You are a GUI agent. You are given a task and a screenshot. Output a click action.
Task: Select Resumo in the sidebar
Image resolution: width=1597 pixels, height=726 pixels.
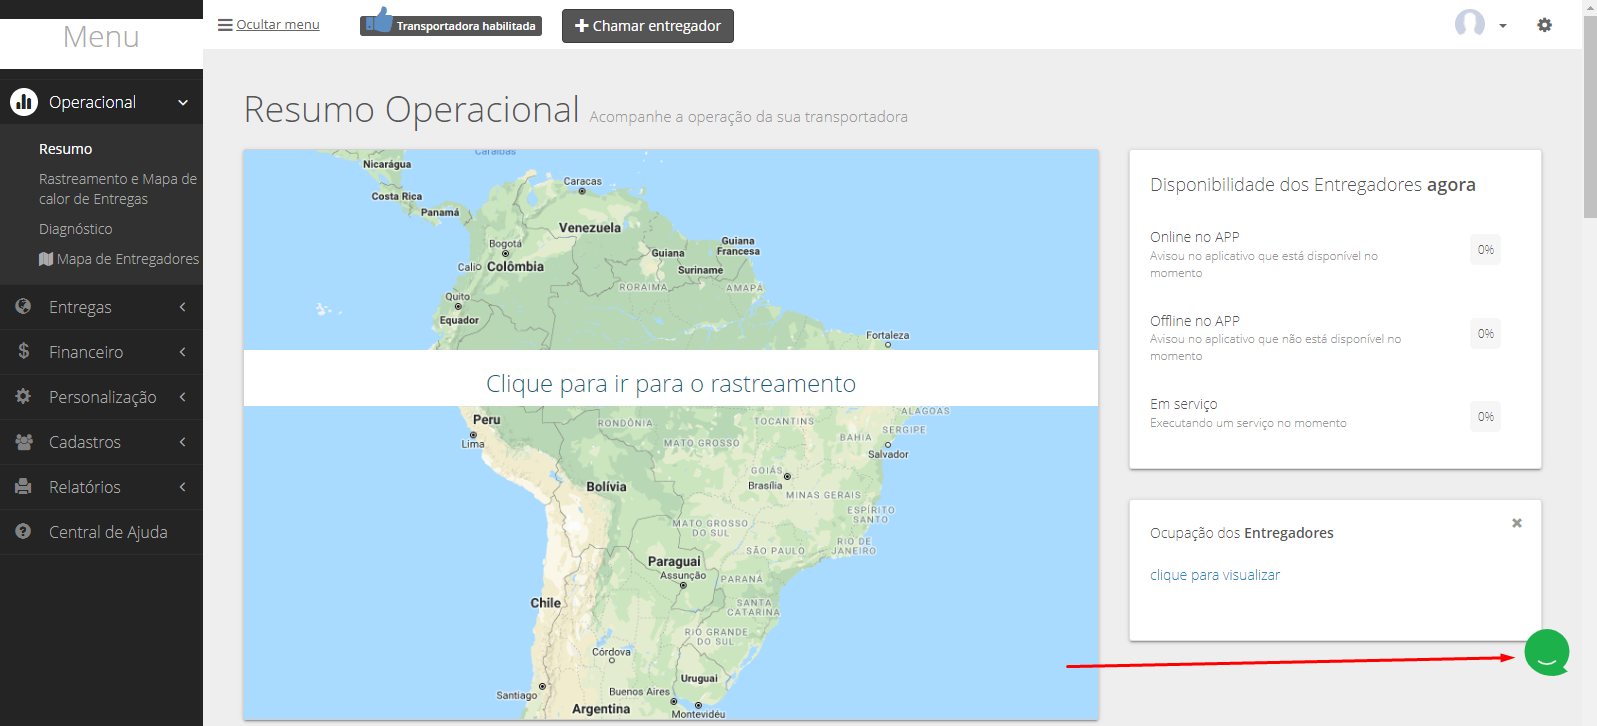point(66,149)
